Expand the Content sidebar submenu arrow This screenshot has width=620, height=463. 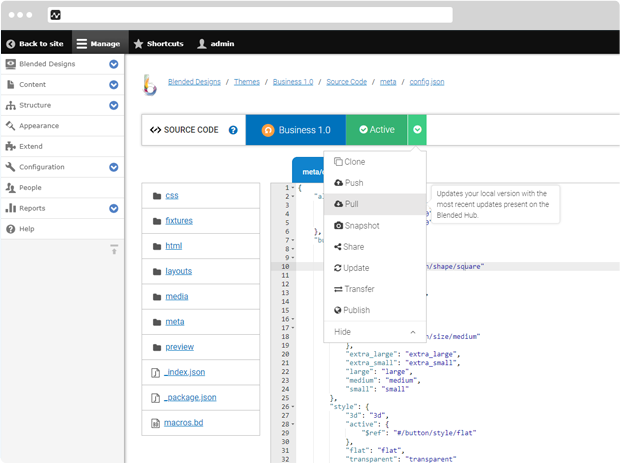point(113,85)
